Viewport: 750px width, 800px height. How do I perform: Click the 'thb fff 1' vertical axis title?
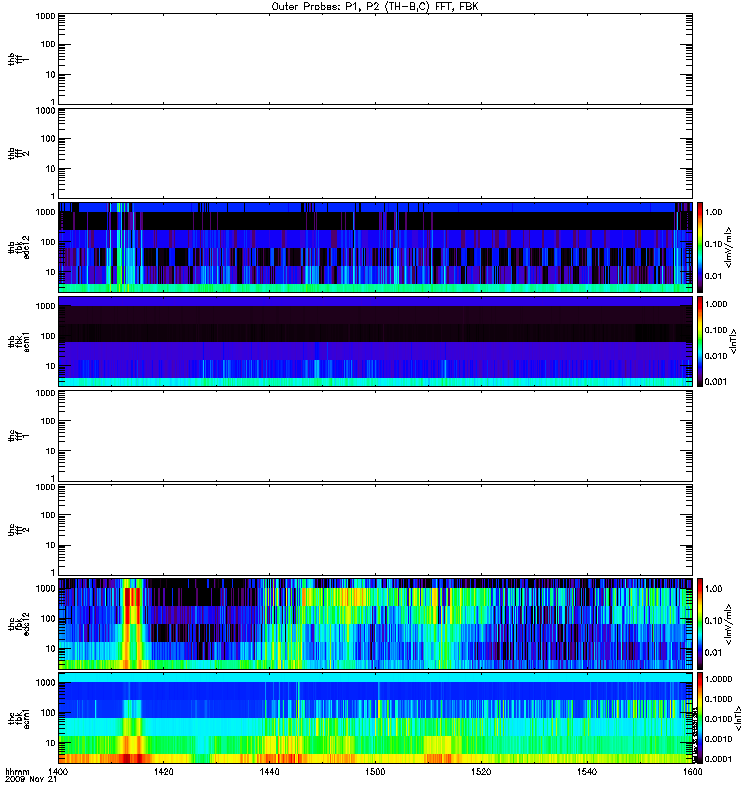[18, 59]
